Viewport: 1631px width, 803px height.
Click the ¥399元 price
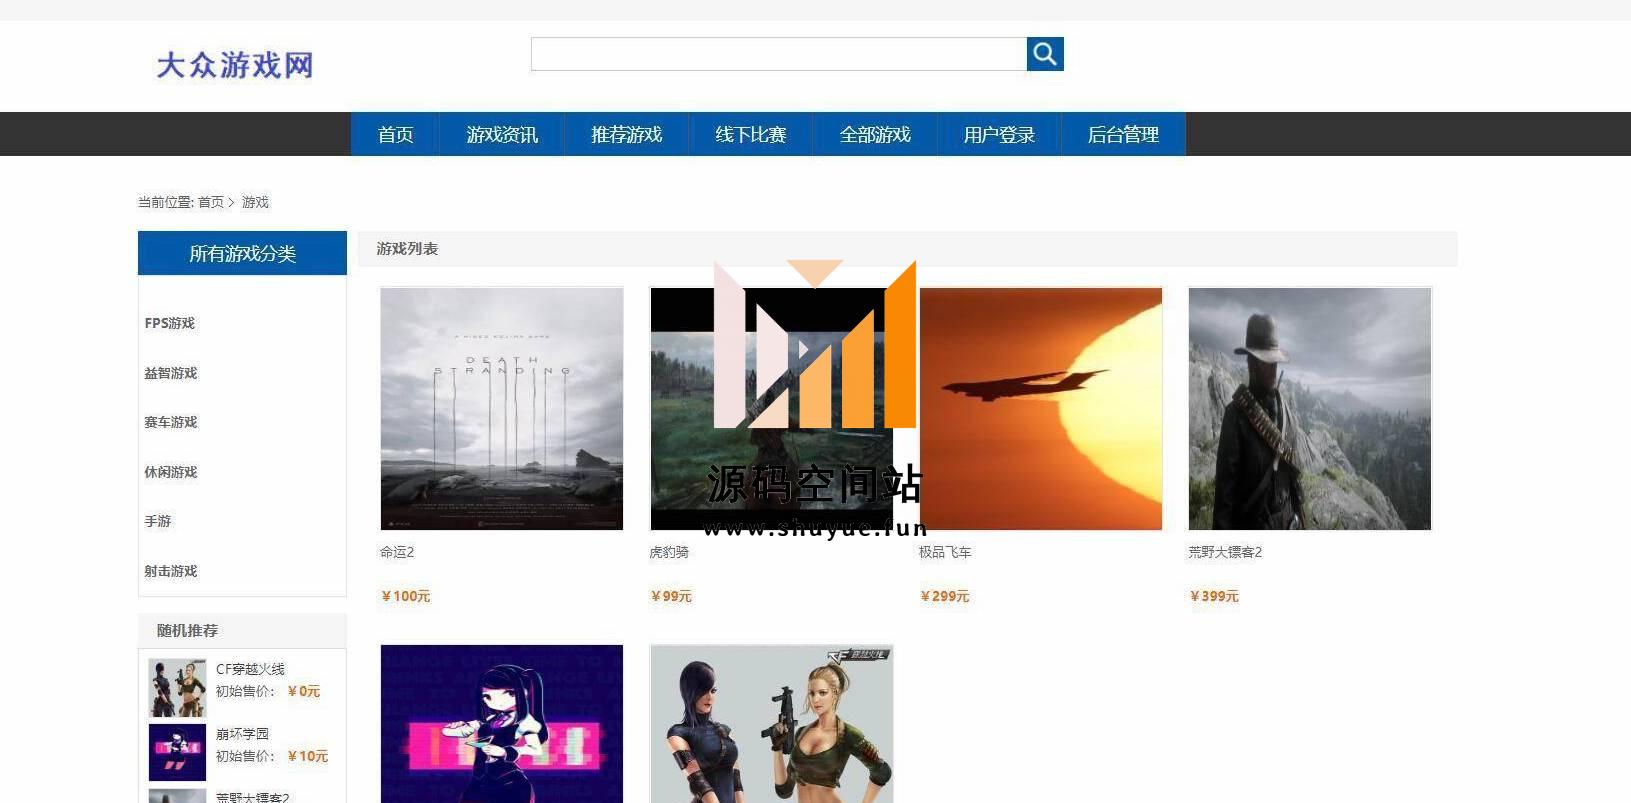(1214, 596)
